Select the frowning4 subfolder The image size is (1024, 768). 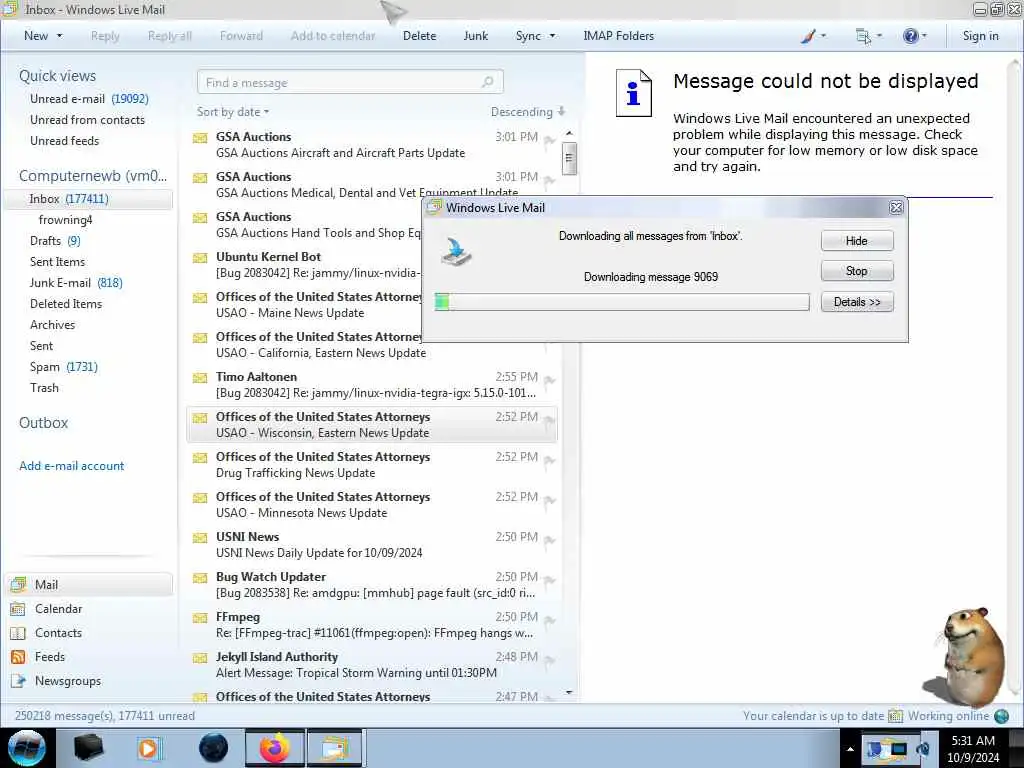click(65, 219)
